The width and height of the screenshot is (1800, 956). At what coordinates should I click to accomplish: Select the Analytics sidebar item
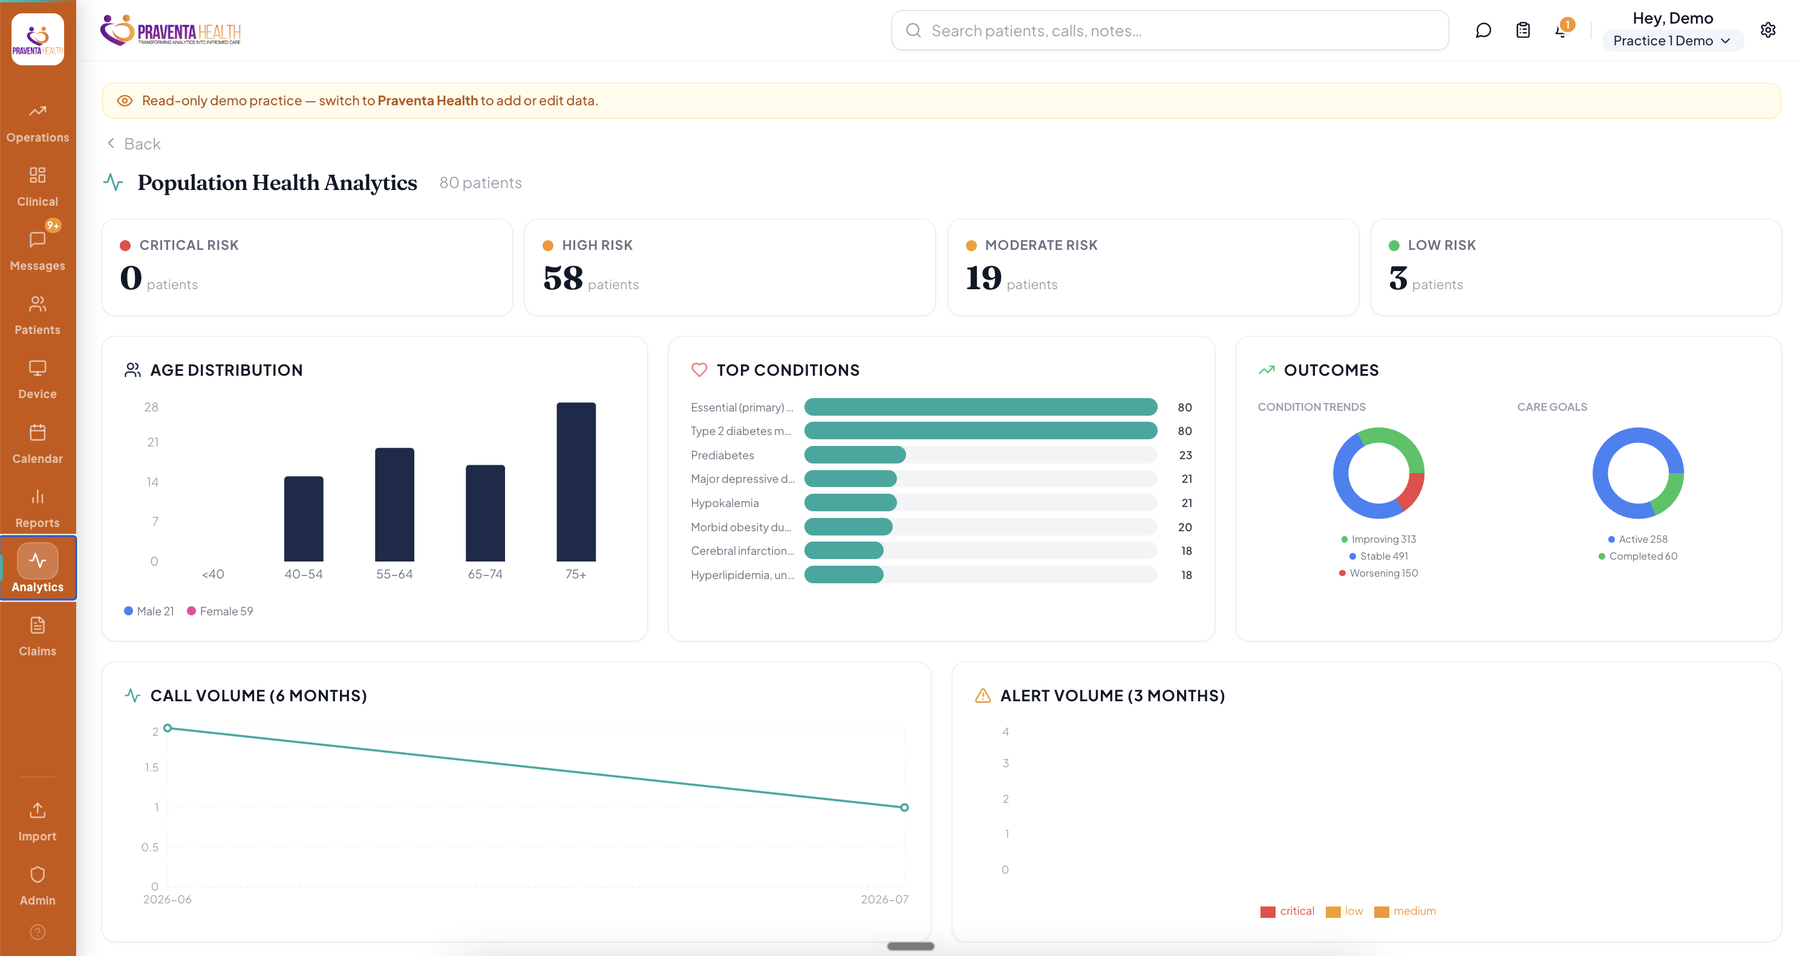(x=37, y=570)
